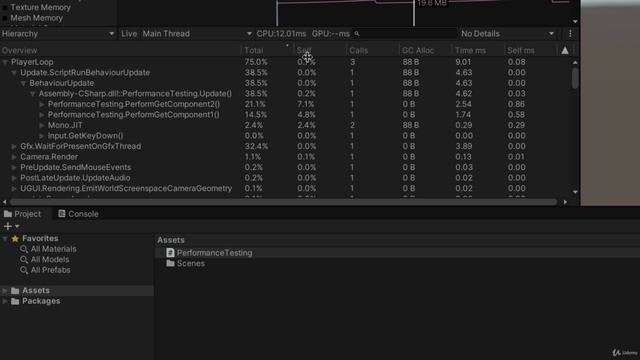Viewport: 640px width, 360px height.
Task: Click the Assets breadcrumb label
Action: pyautogui.click(x=171, y=240)
